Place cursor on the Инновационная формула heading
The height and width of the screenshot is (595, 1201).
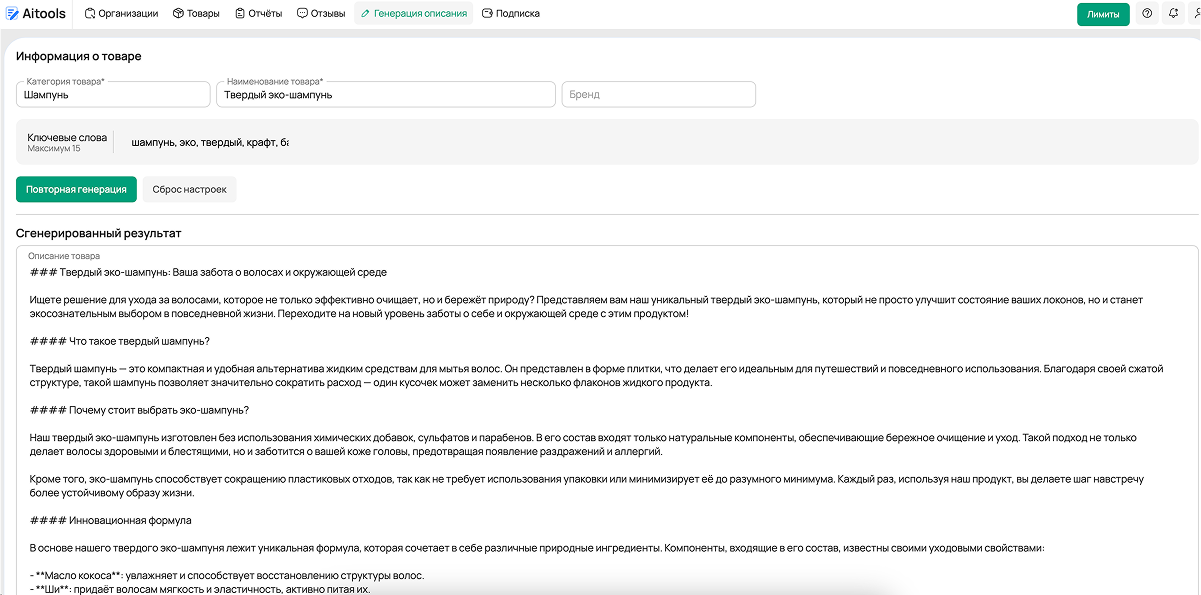pyautogui.click(x=111, y=521)
